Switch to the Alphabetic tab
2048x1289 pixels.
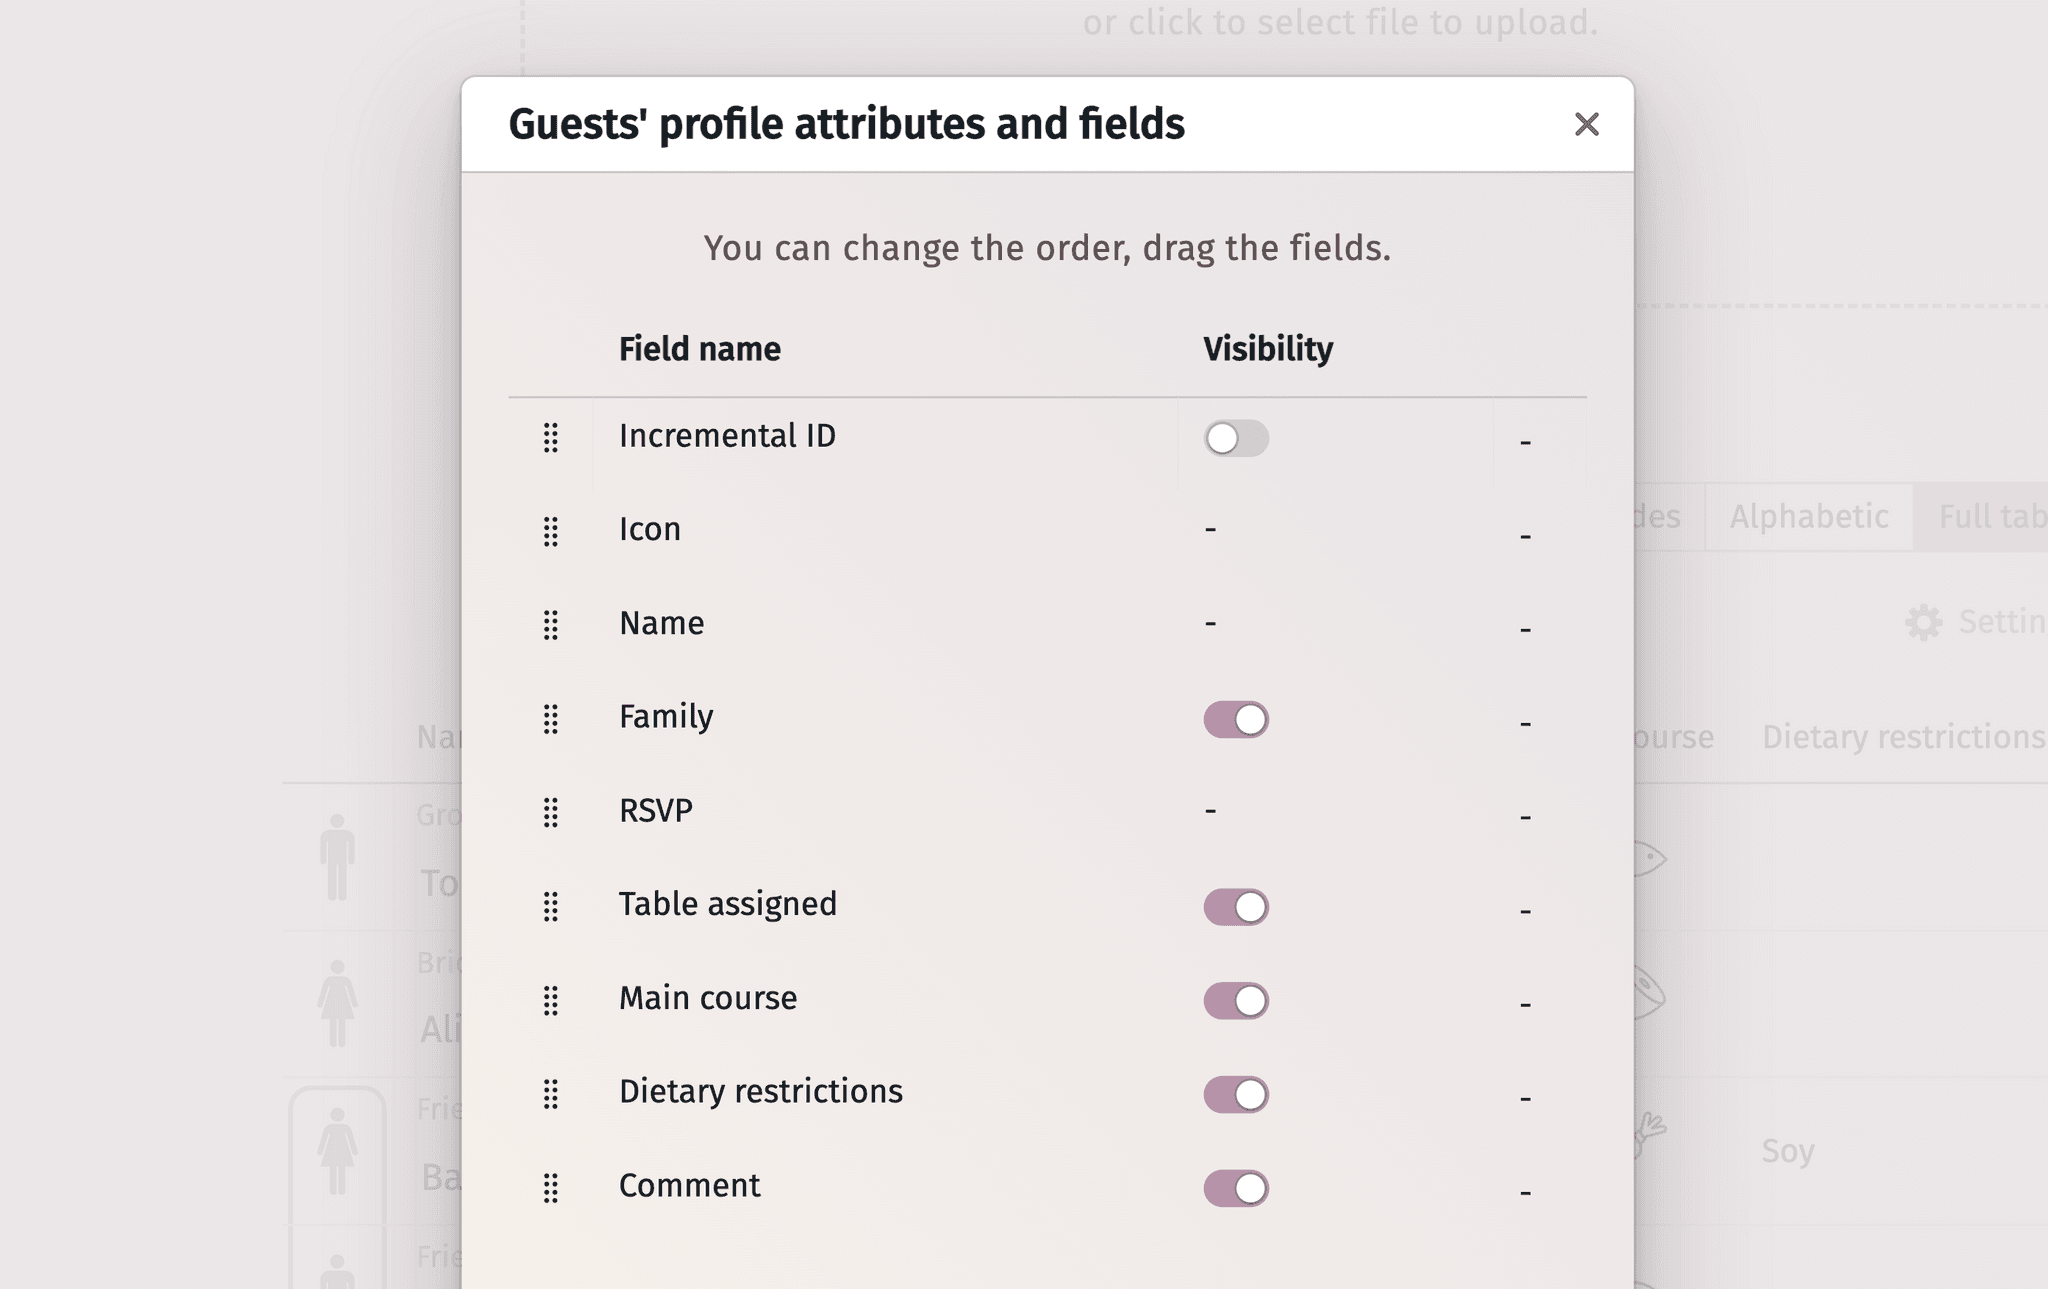(1806, 517)
